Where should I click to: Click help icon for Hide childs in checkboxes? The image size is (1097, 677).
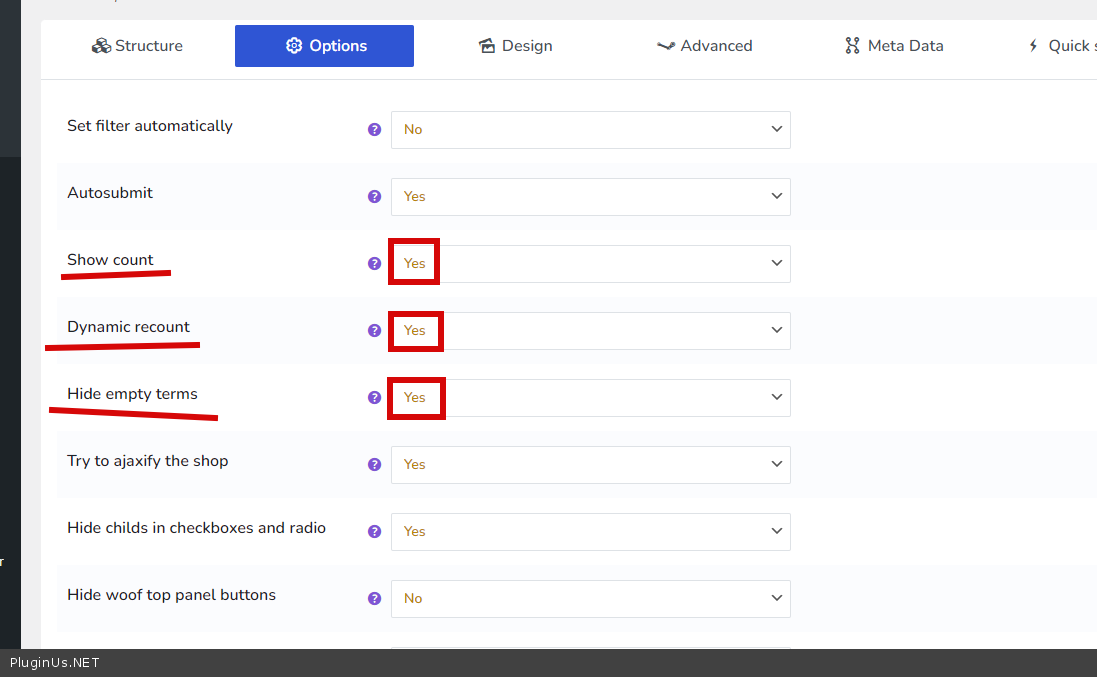374,532
